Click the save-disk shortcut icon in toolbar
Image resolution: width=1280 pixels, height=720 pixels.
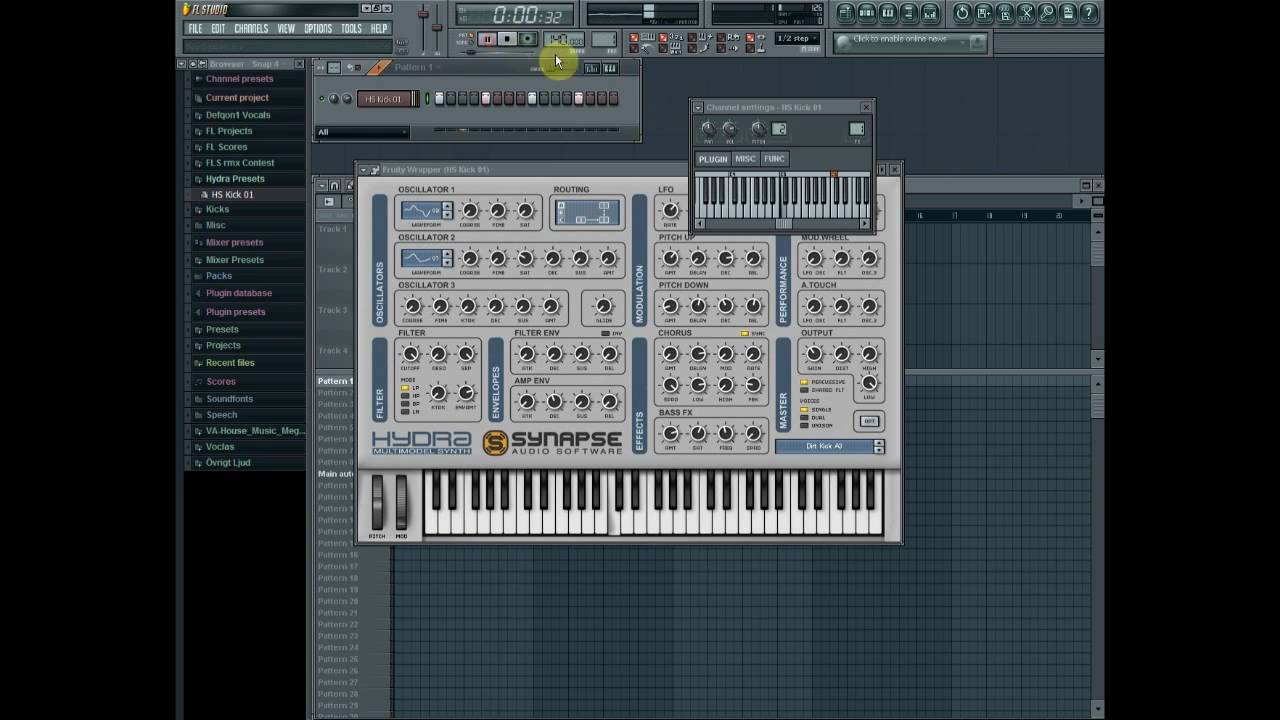coord(983,13)
